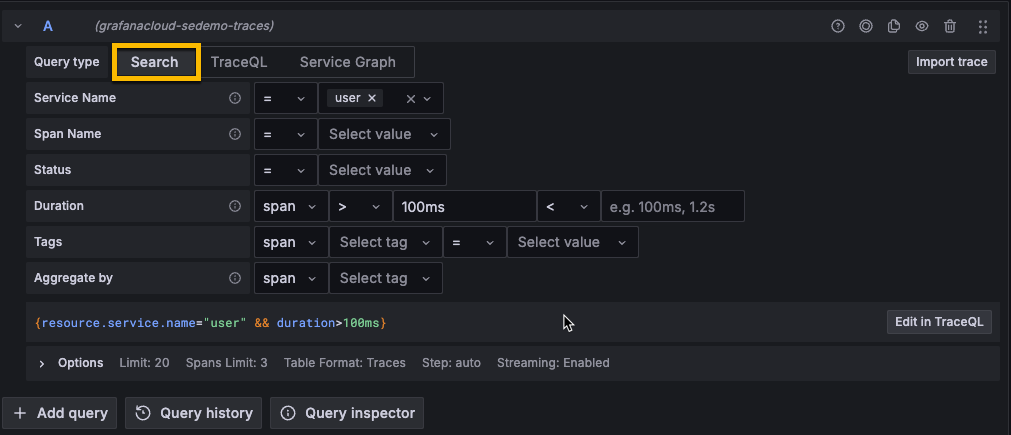Screen dimensions: 1011x435
Task: Click the maximum duration input field
Action: pyautogui.click(x=672, y=206)
